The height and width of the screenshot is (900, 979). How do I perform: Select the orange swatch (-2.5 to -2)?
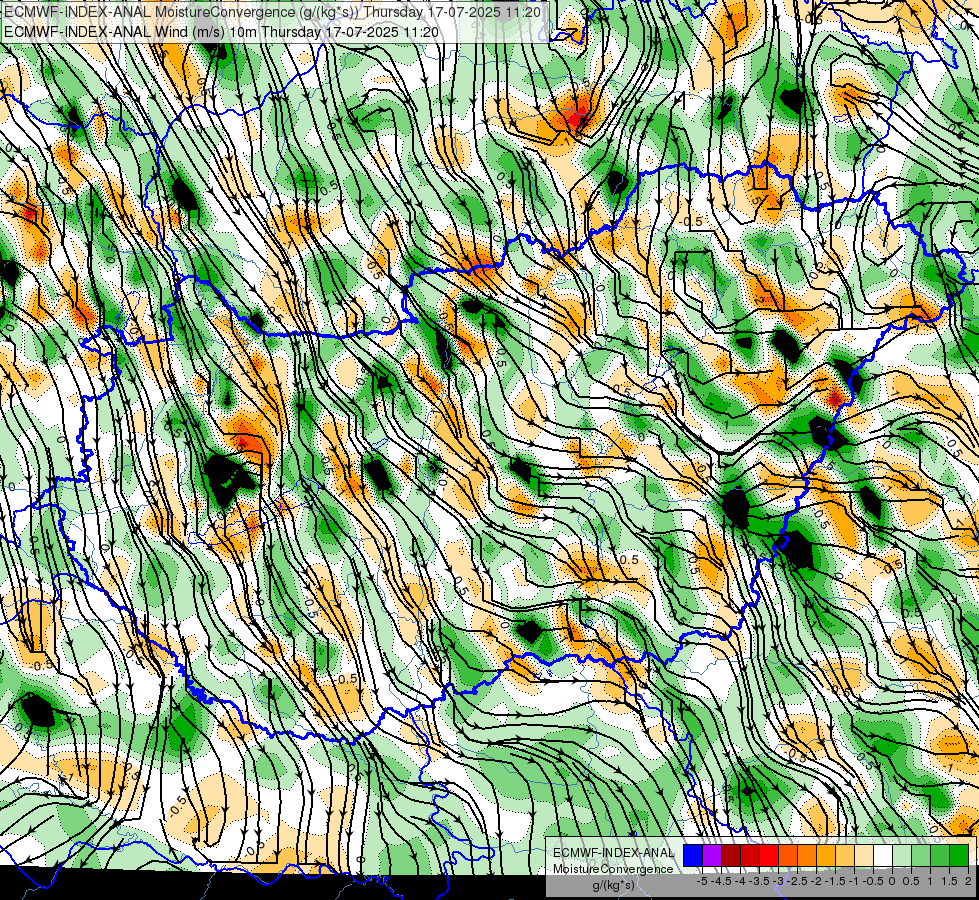pos(807,855)
